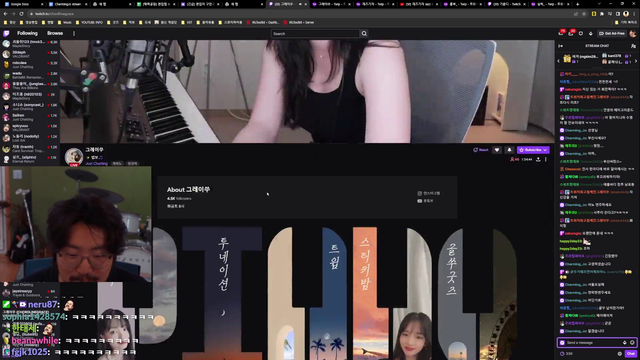This screenshot has height=360, width=640.
Task: Click the Subscribe button
Action: pyautogui.click(x=533, y=150)
